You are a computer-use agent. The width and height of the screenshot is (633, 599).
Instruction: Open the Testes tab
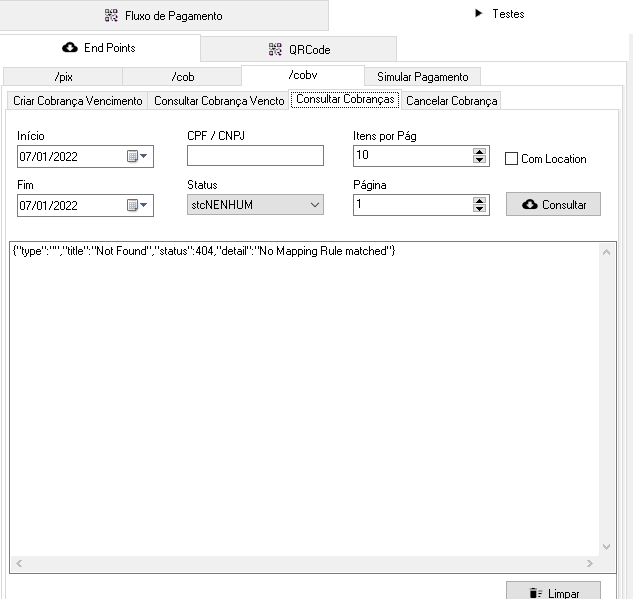tap(499, 14)
